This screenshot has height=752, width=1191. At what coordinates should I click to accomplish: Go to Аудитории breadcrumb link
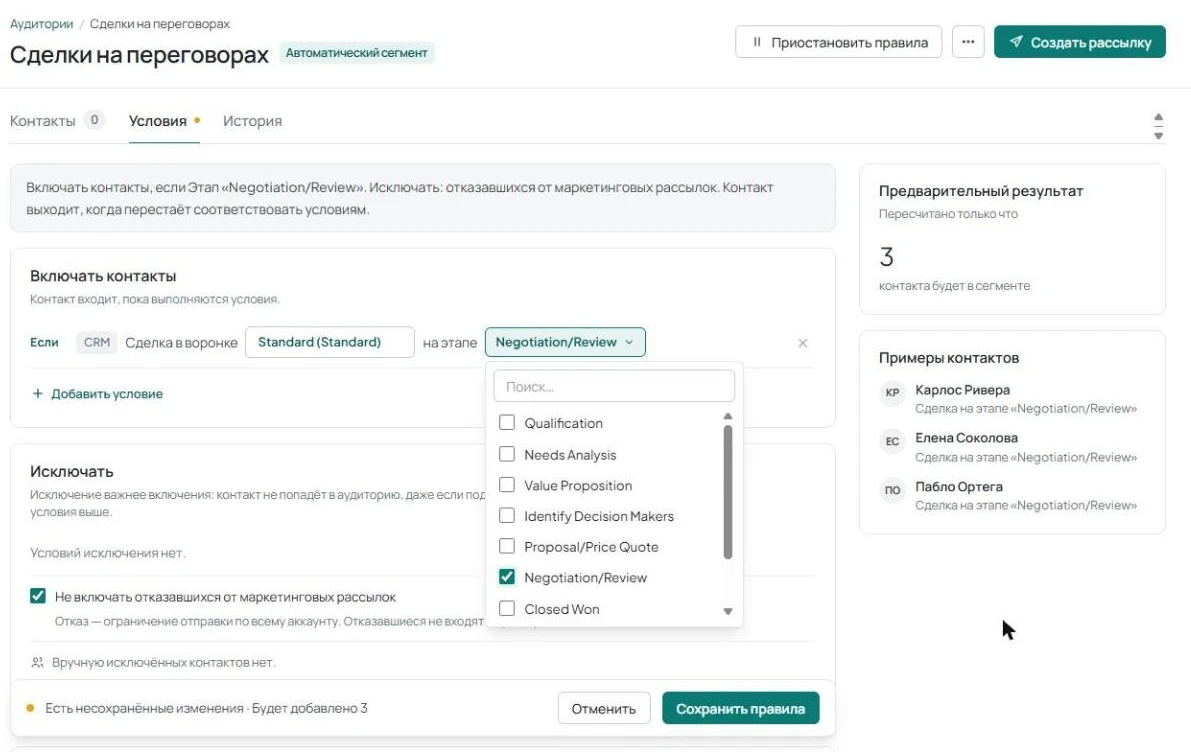(x=42, y=24)
